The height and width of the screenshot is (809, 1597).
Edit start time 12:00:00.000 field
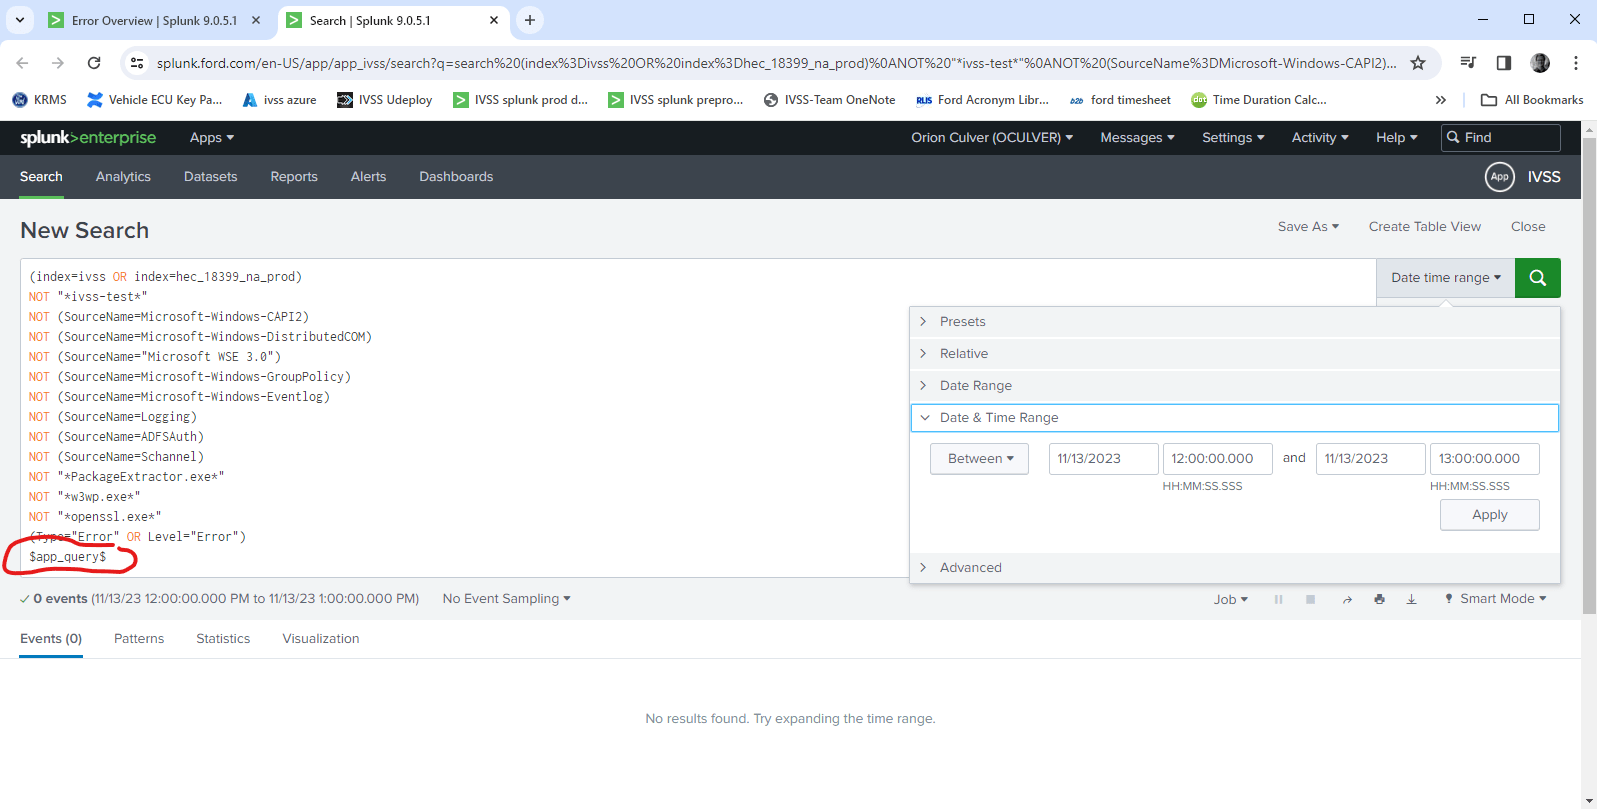1218,459
